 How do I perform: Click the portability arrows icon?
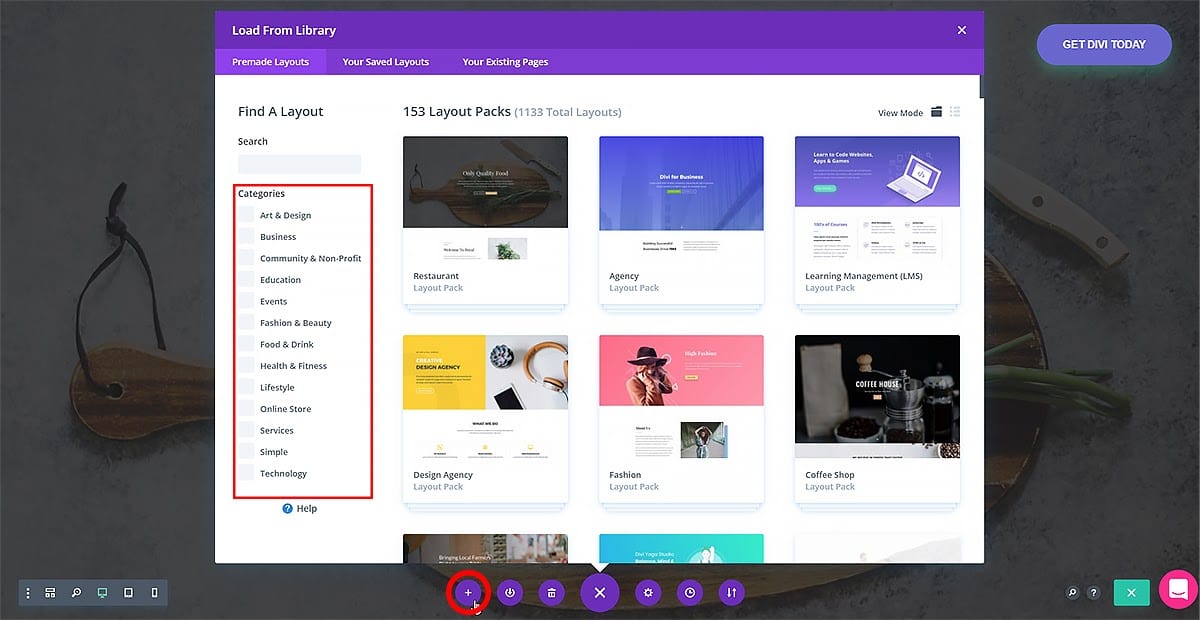[731, 593]
